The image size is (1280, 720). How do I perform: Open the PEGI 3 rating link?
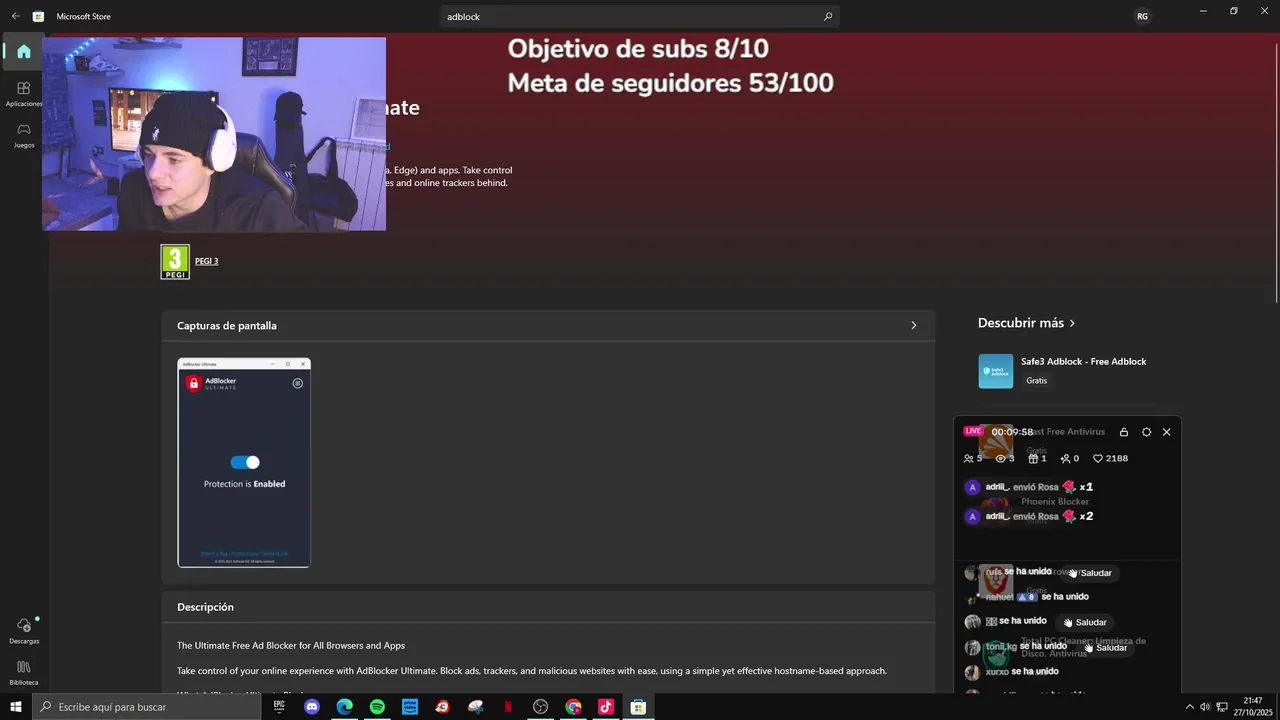click(206, 261)
